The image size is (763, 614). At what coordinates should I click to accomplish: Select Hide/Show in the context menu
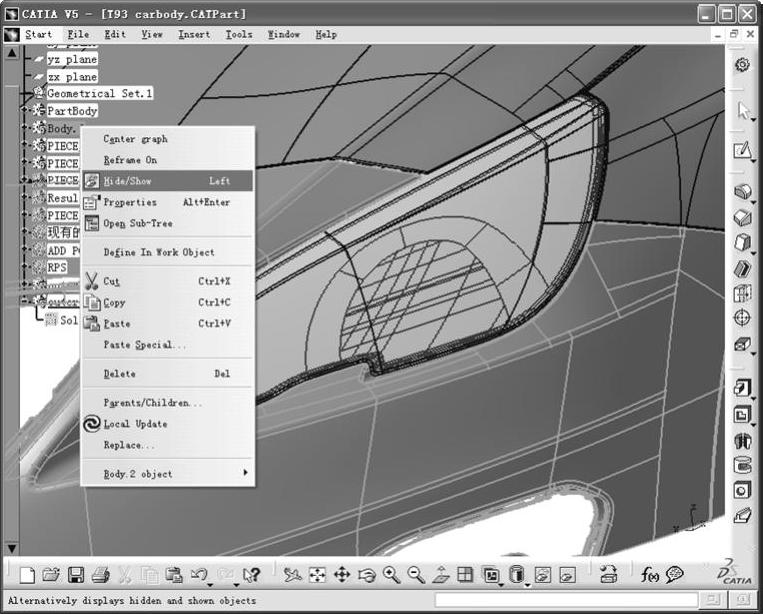tap(168, 181)
